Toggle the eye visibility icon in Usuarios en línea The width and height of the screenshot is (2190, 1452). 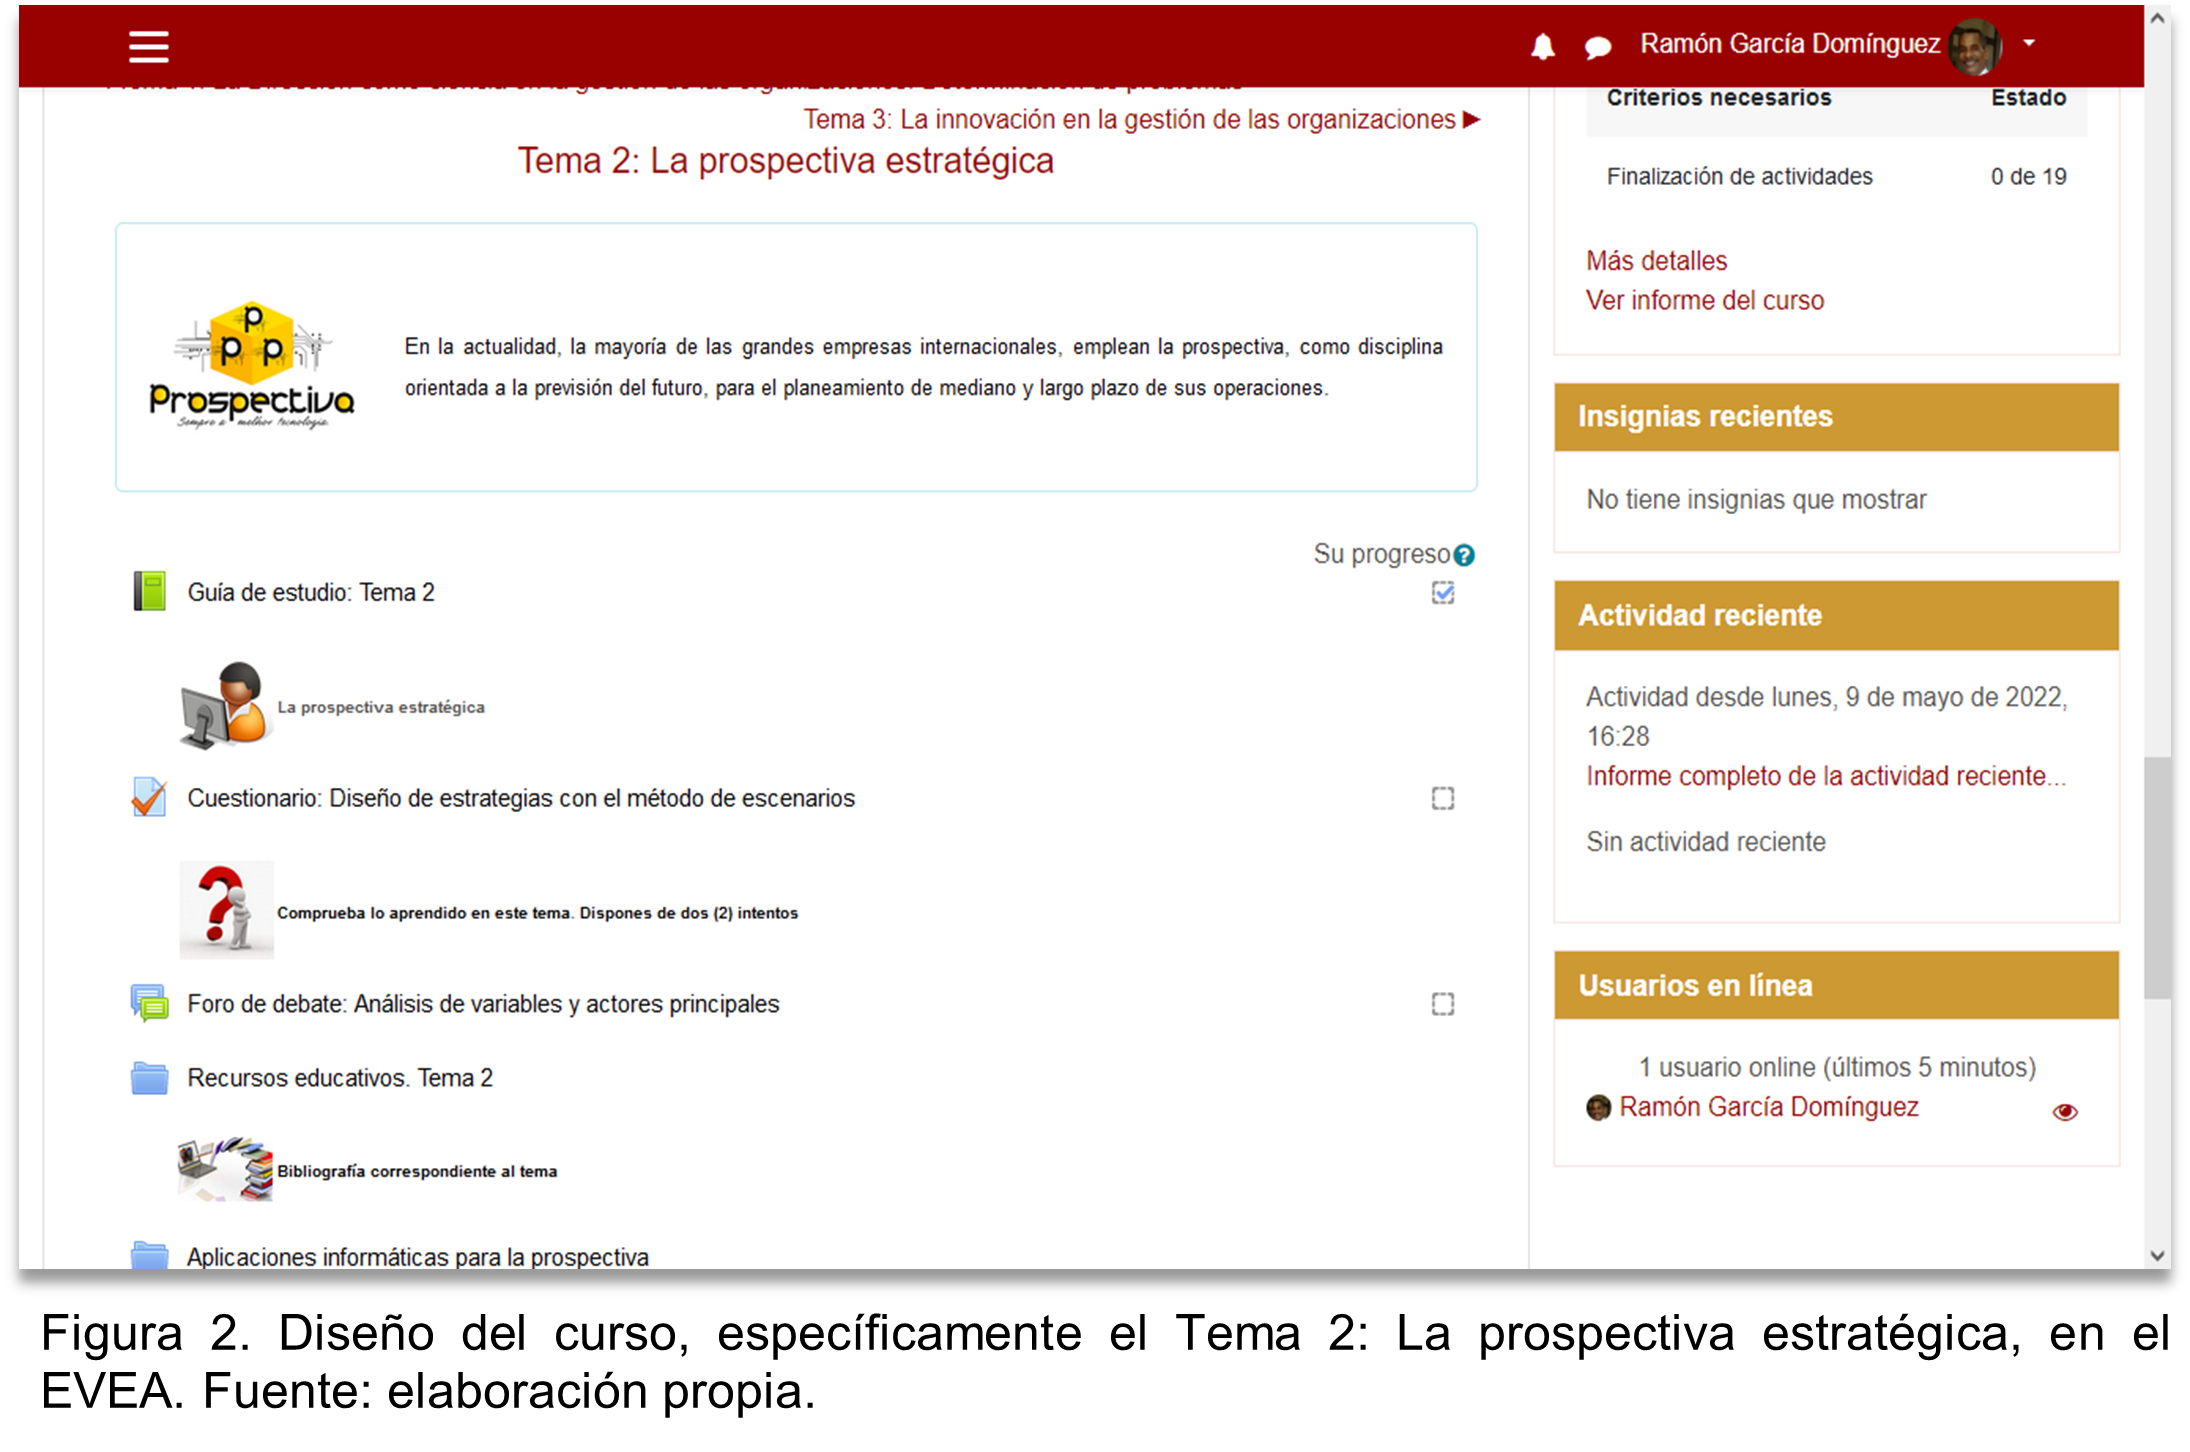[2065, 1112]
